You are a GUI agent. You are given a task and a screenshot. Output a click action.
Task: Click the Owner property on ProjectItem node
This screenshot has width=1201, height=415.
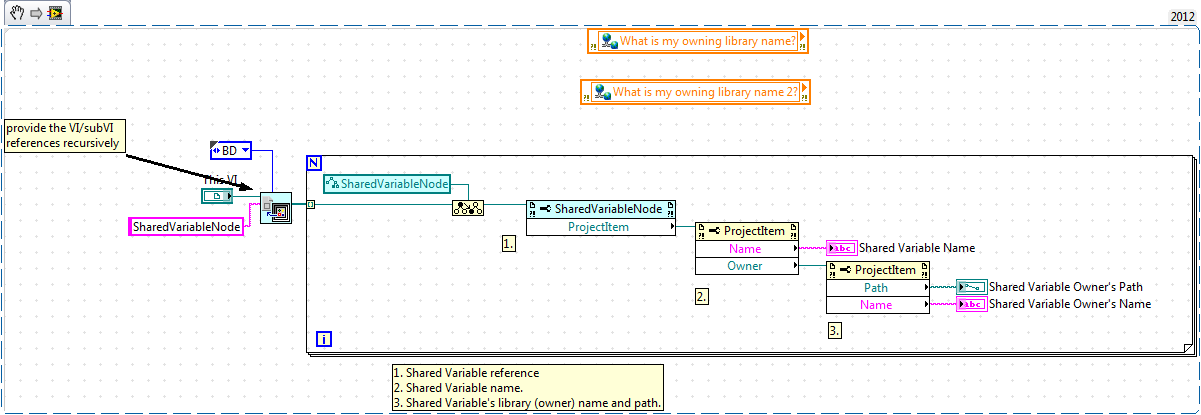[x=745, y=266]
